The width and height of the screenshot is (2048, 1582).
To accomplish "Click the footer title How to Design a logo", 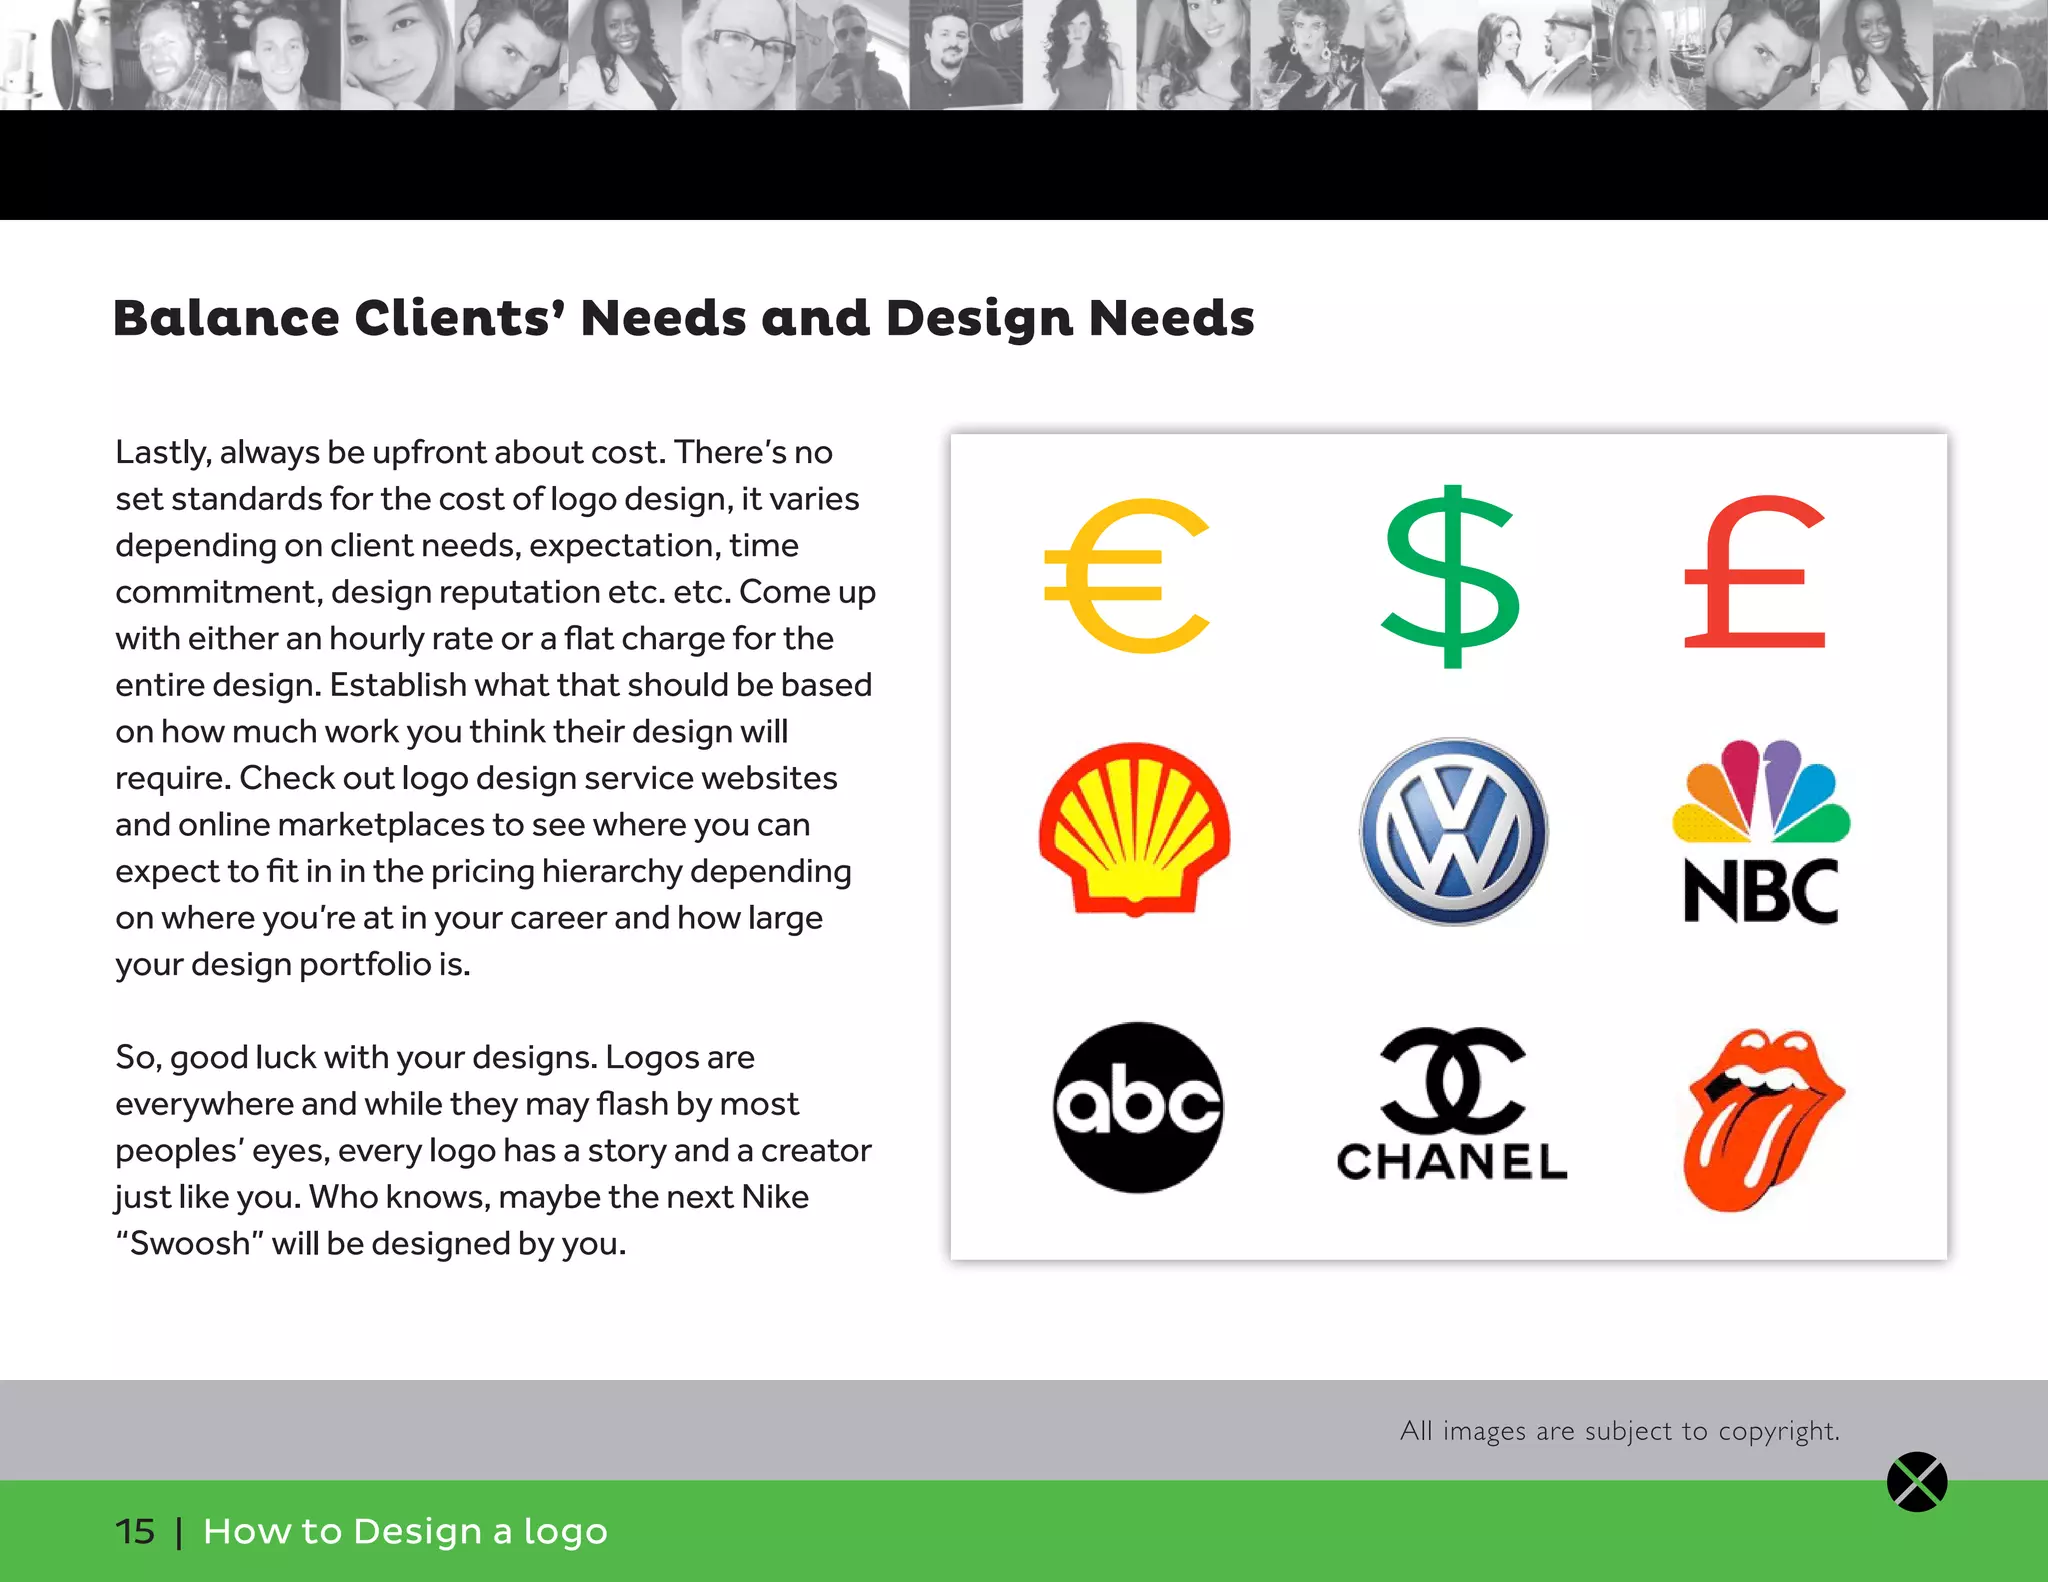I will pyautogui.click(x=405, y=1531).
